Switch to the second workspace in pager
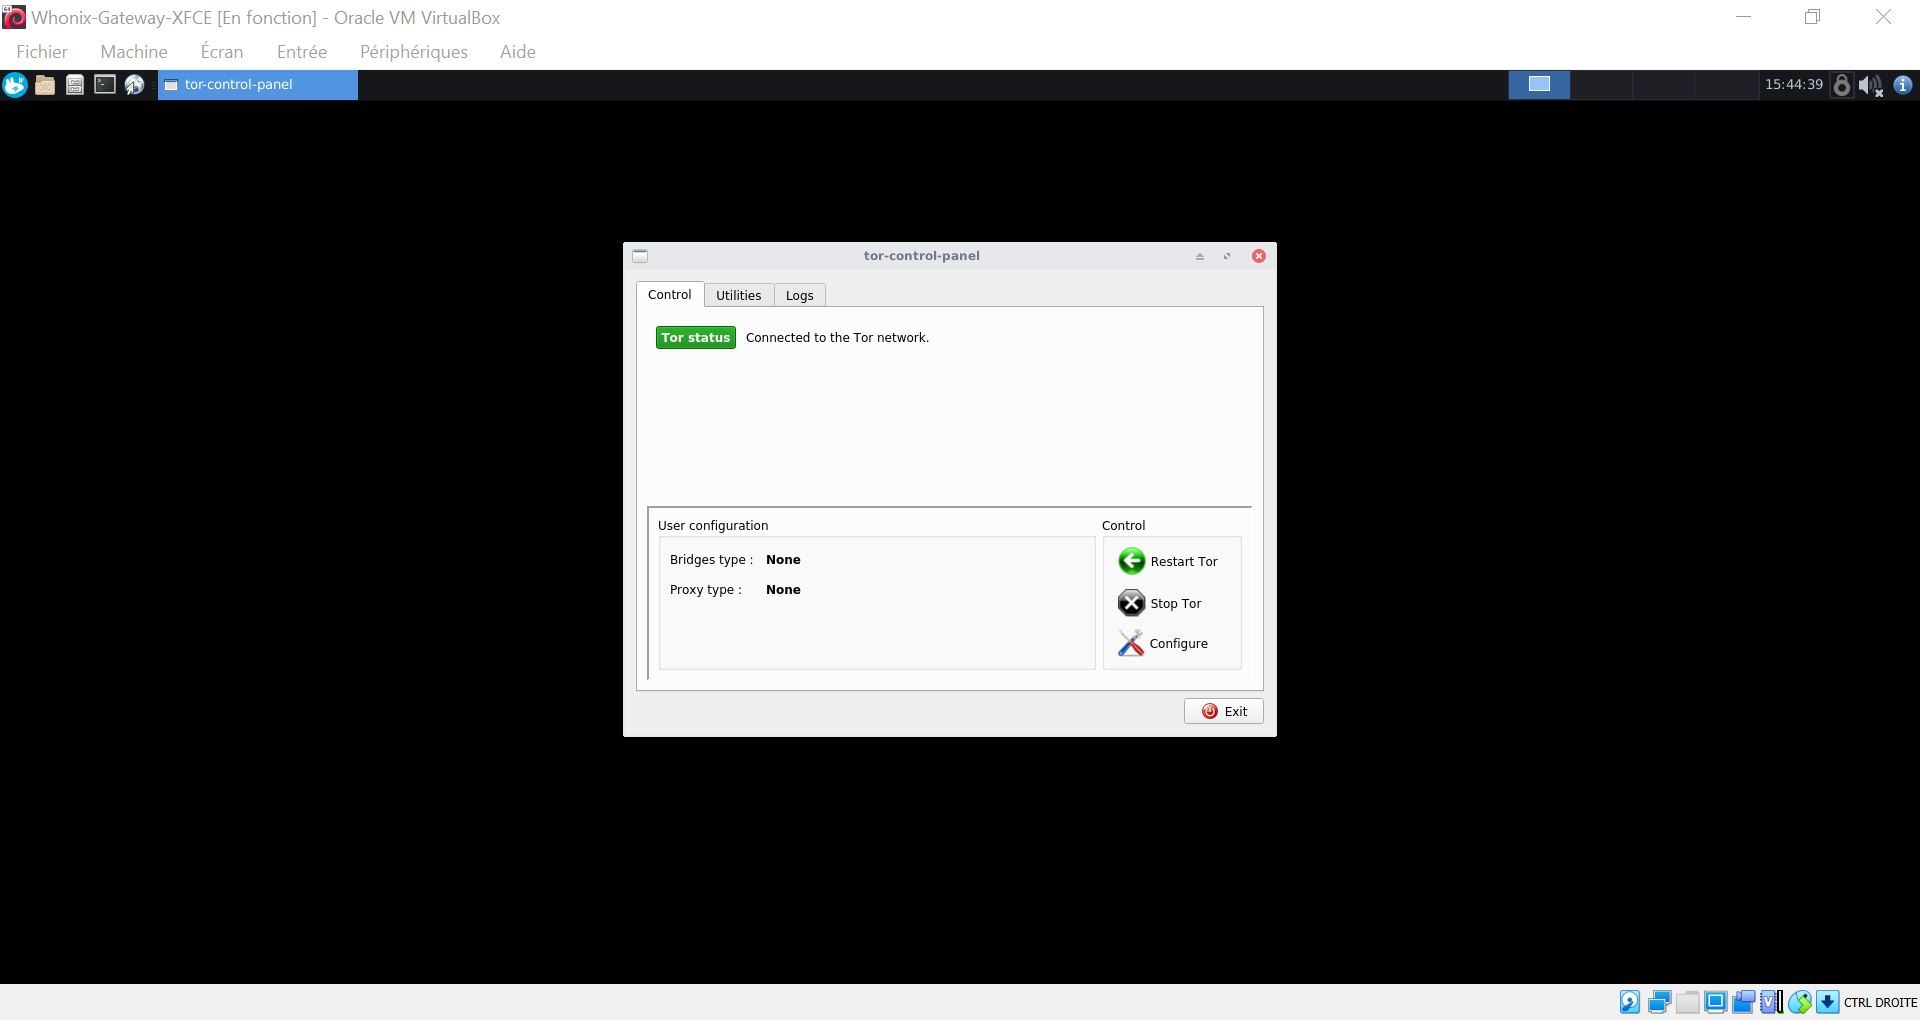 coord(1602,85)
